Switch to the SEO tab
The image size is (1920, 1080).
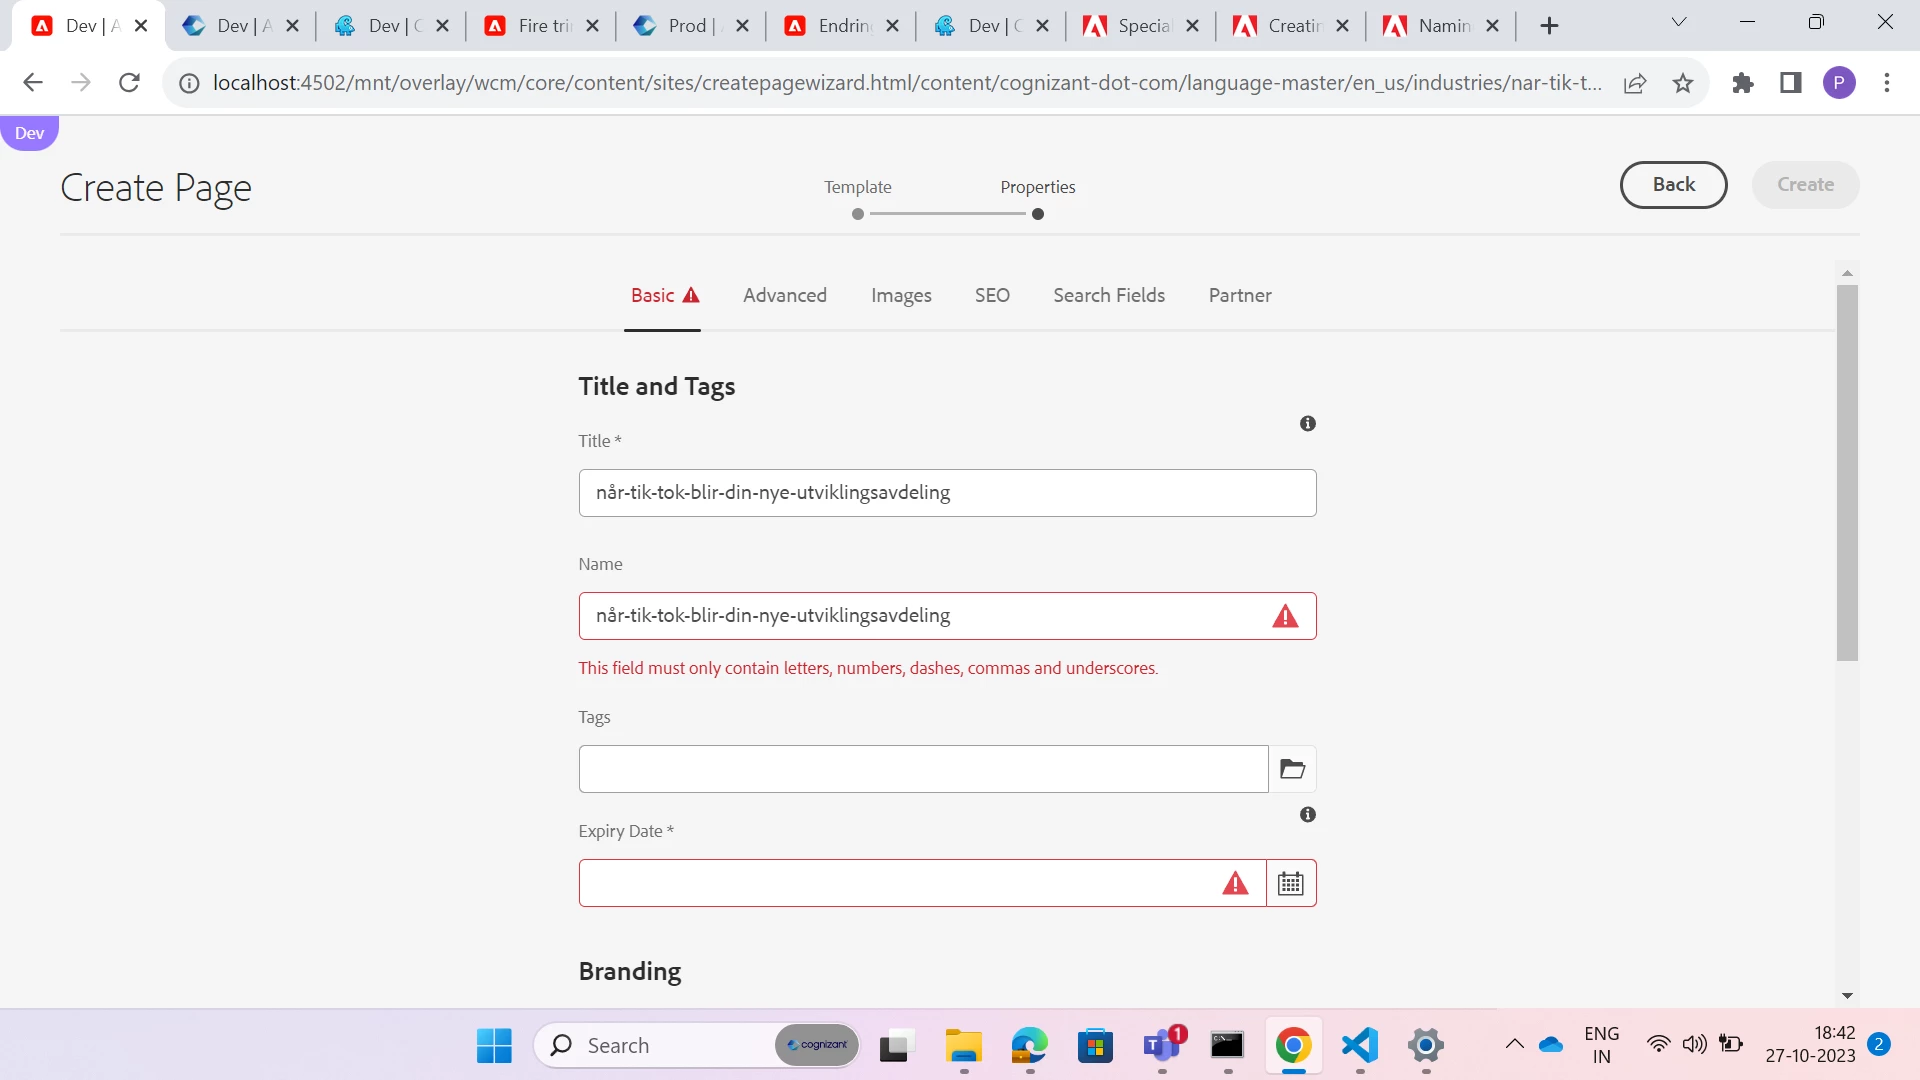coord(992,296)
